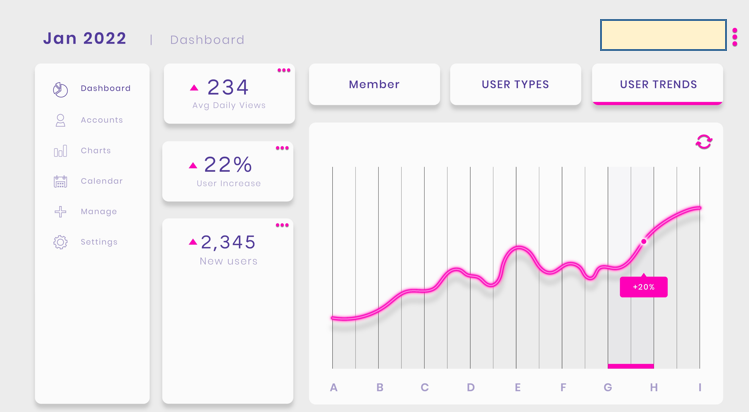This screenshot has height=412, width=749.
Task: Click the Manage plus icon
Action: click(60, 212)
